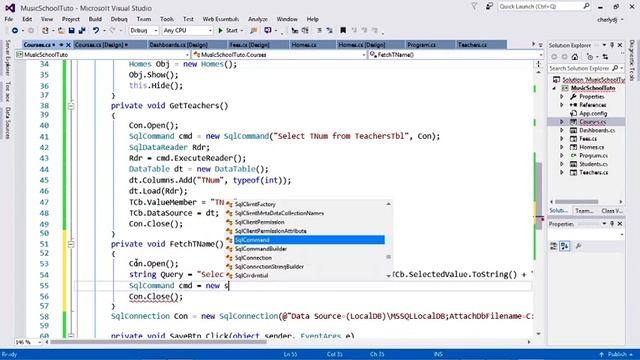Save the current file with the disk icon
This screenshot has width=640, height=360.
coord(71,31)
